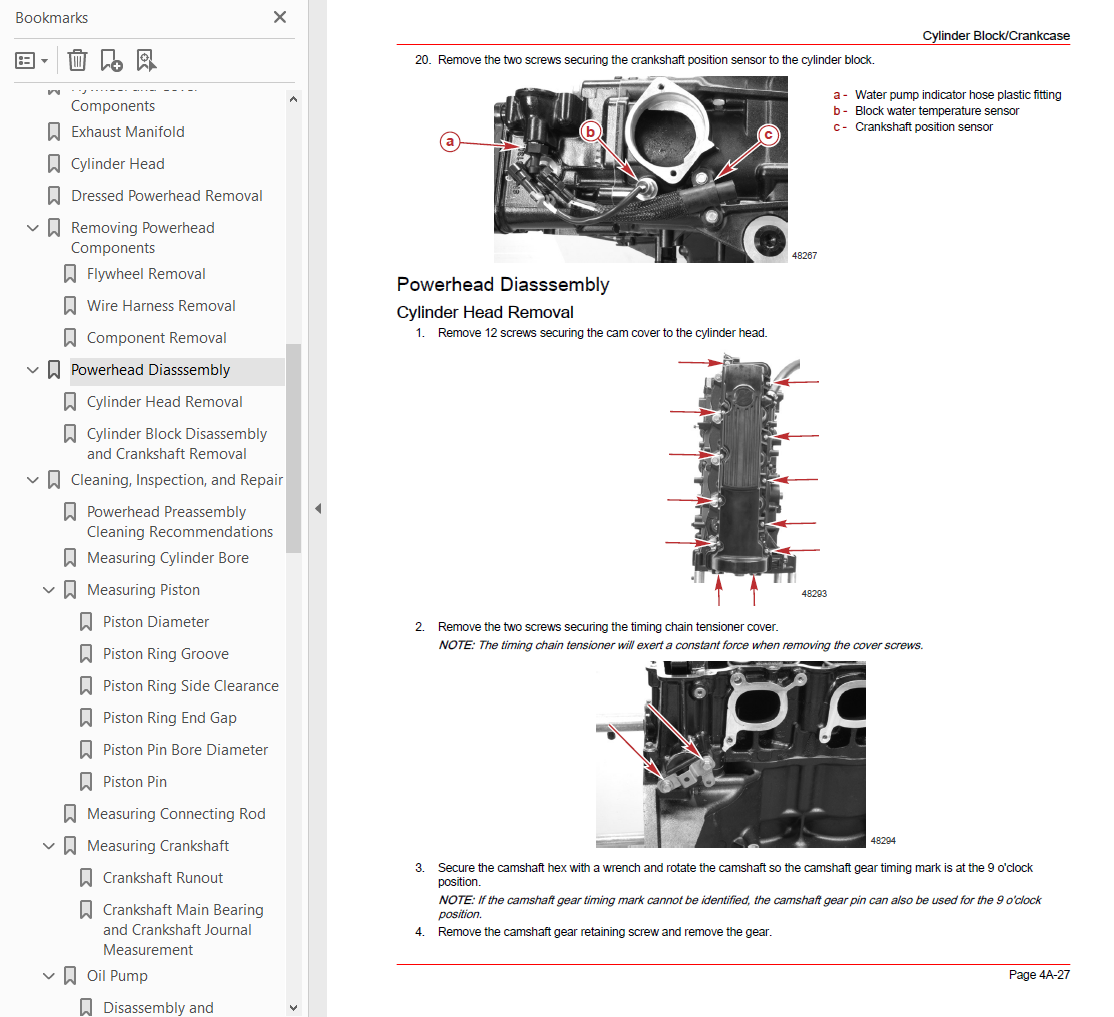The width and height of the screenshot is (1114, 1017).
Task: Click bookmark icon beside Component Removal
Action: coord(70,338)
